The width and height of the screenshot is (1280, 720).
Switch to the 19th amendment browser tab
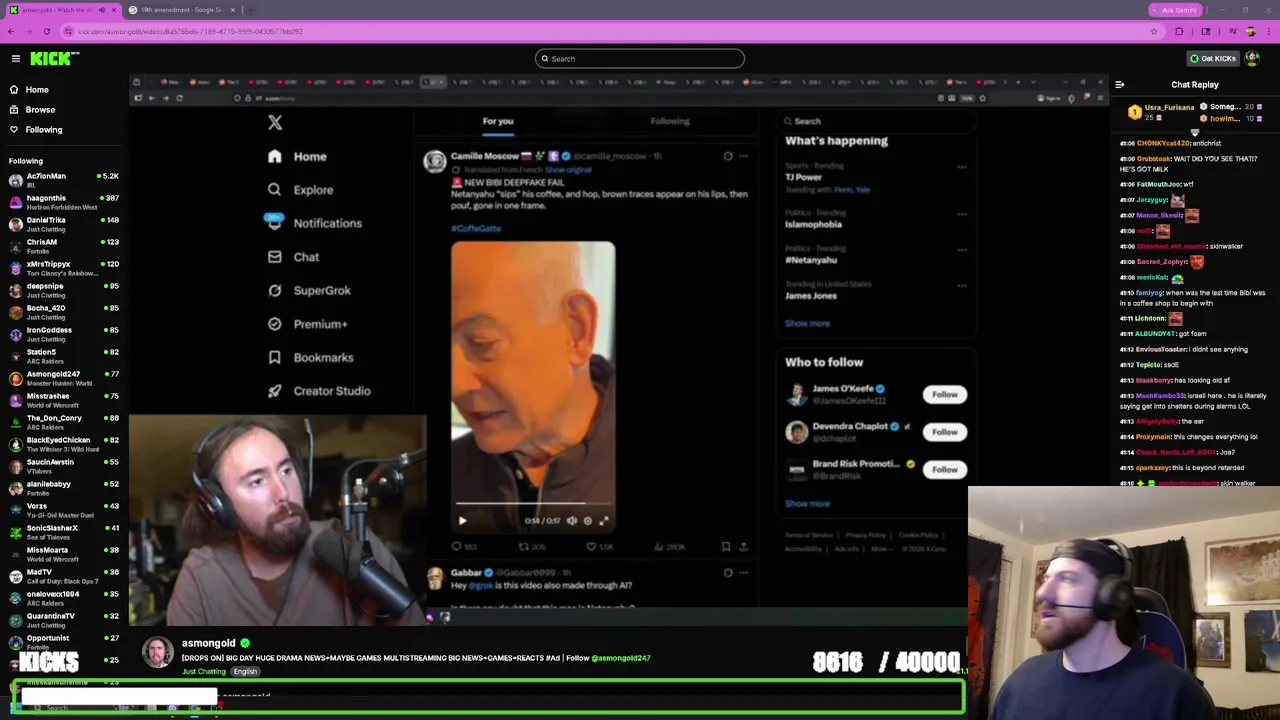click(181, 10)
